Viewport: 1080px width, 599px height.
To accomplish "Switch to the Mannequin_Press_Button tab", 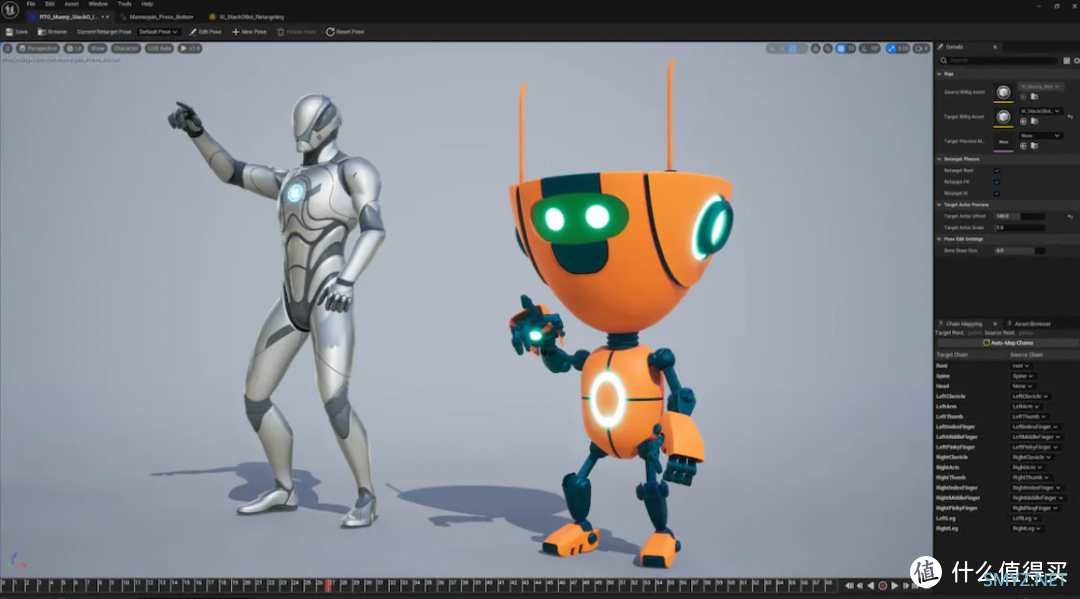I will coord(160,17).
